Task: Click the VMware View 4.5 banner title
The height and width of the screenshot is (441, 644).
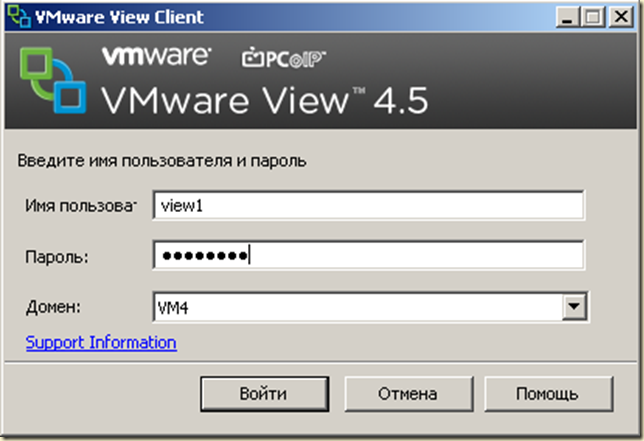Action: (265, 100)
